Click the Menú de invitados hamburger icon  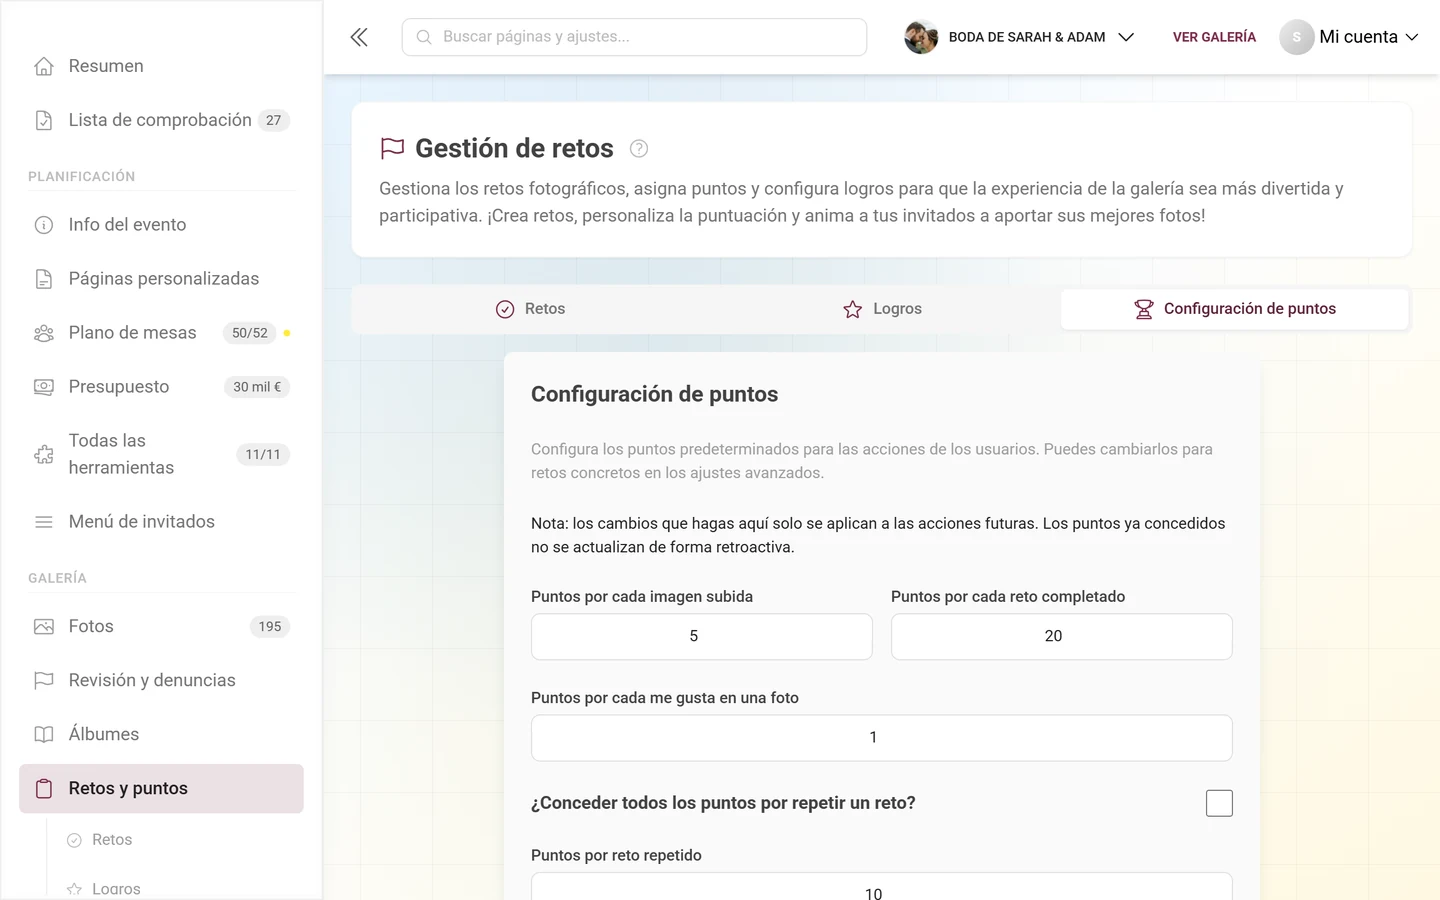[44, 522]
